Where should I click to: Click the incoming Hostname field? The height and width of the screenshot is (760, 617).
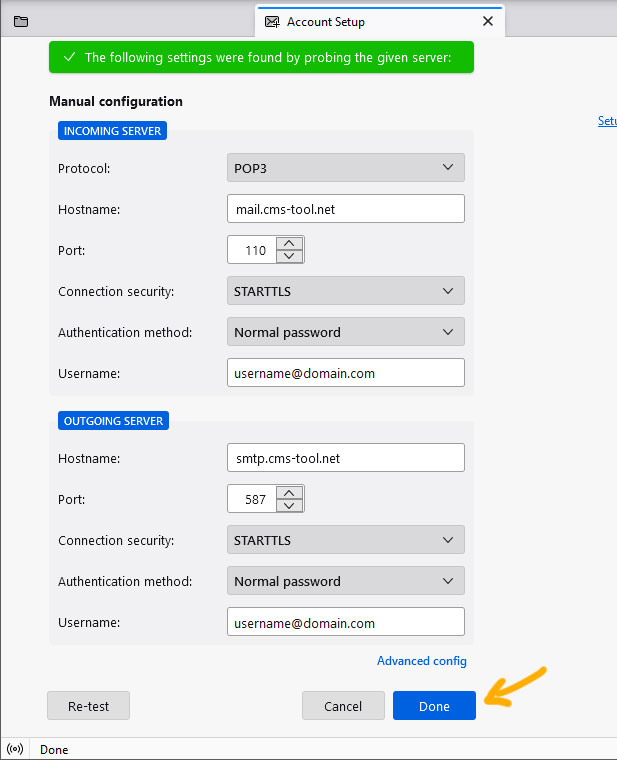(346, 208)
